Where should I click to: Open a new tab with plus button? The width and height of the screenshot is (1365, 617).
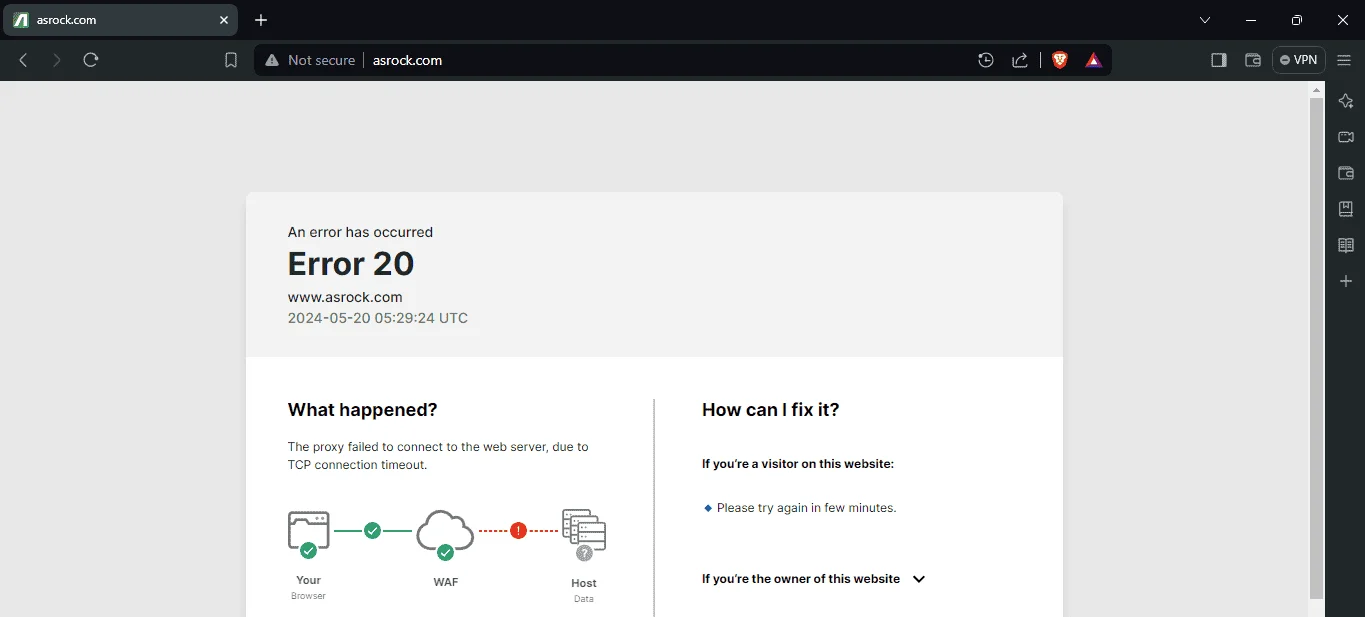261,20
